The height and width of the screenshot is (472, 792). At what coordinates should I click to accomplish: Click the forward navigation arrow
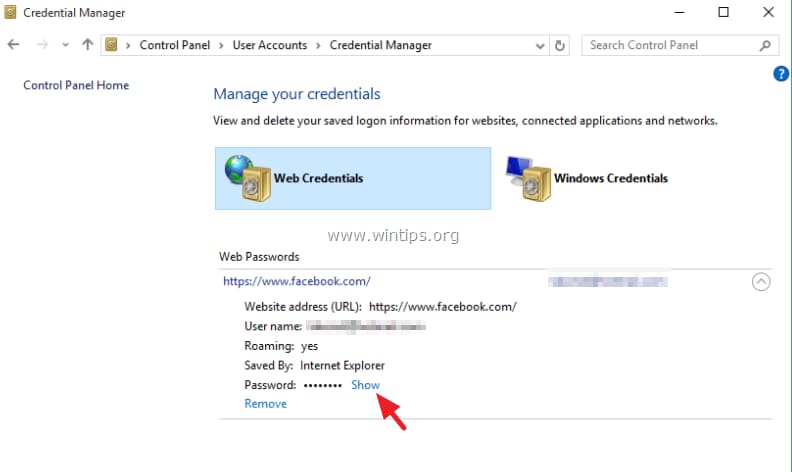[42, 44]
